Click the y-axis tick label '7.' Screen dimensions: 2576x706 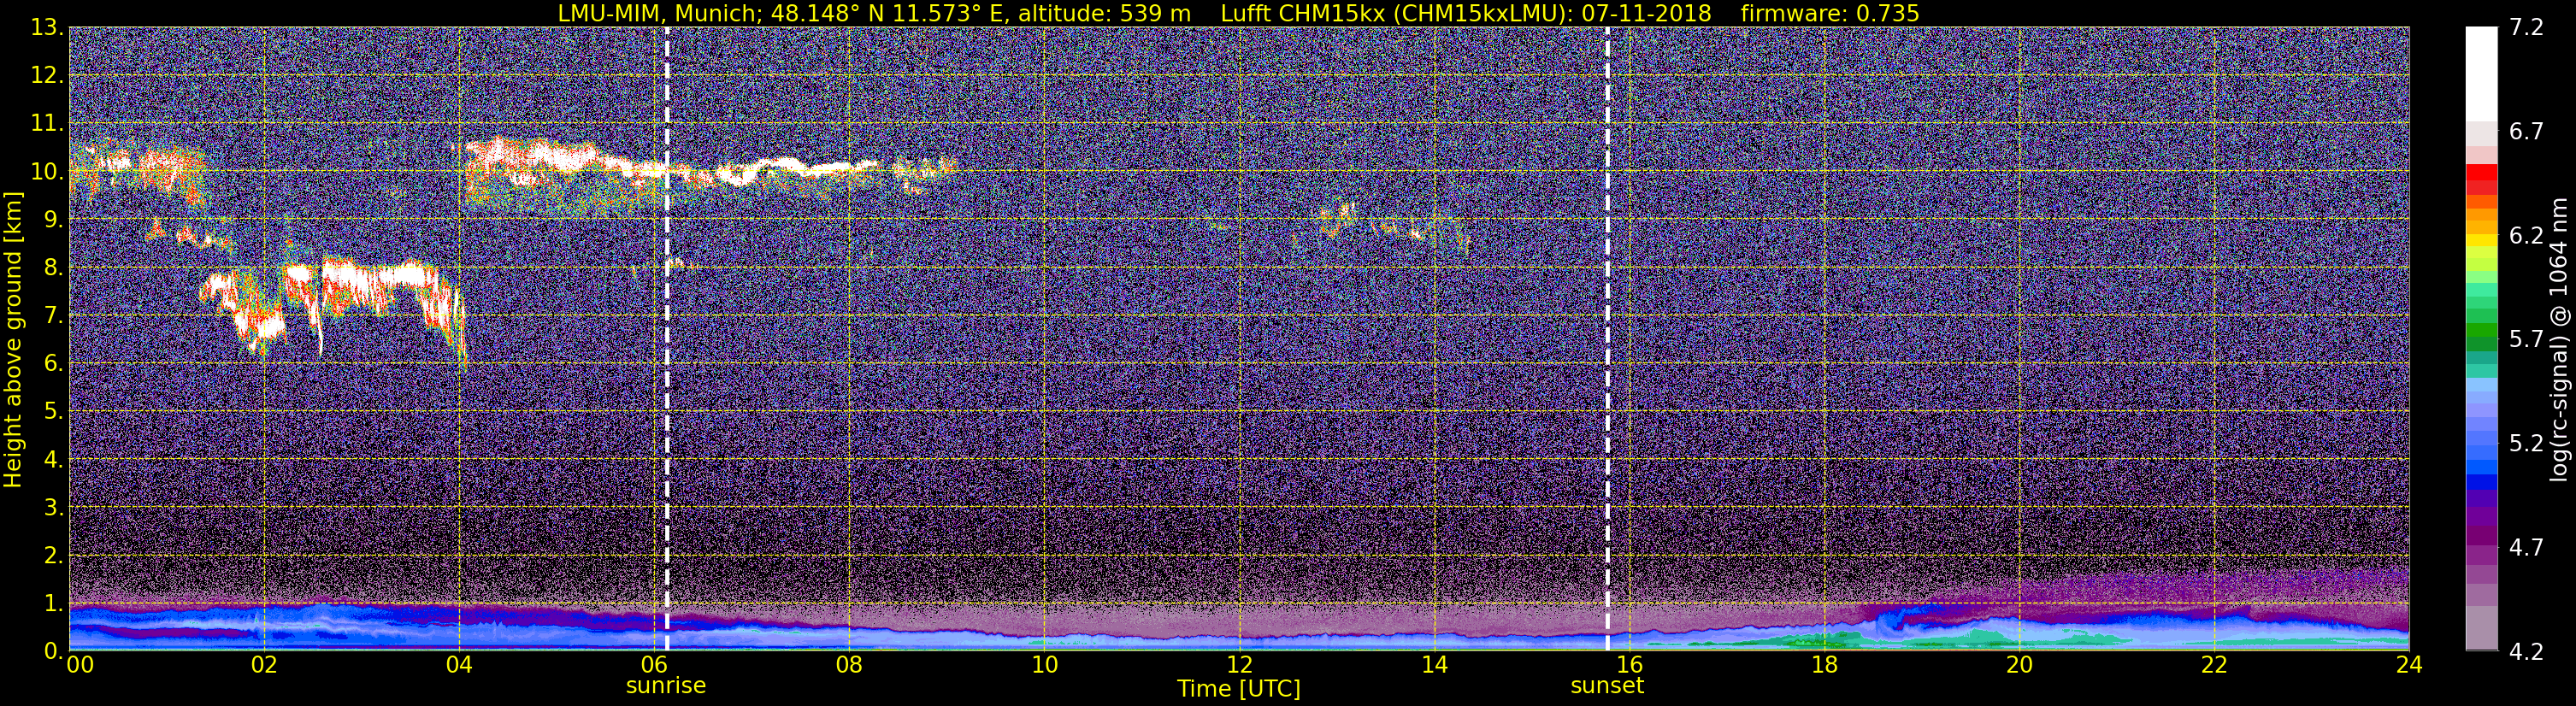(53, 316)
